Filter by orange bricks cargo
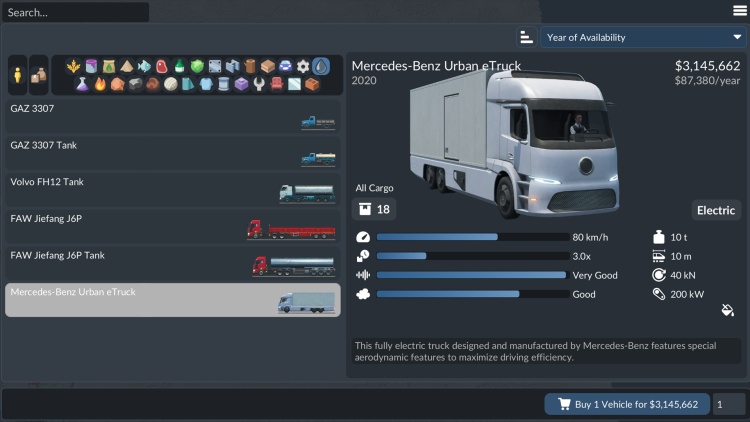 (312, 84)
